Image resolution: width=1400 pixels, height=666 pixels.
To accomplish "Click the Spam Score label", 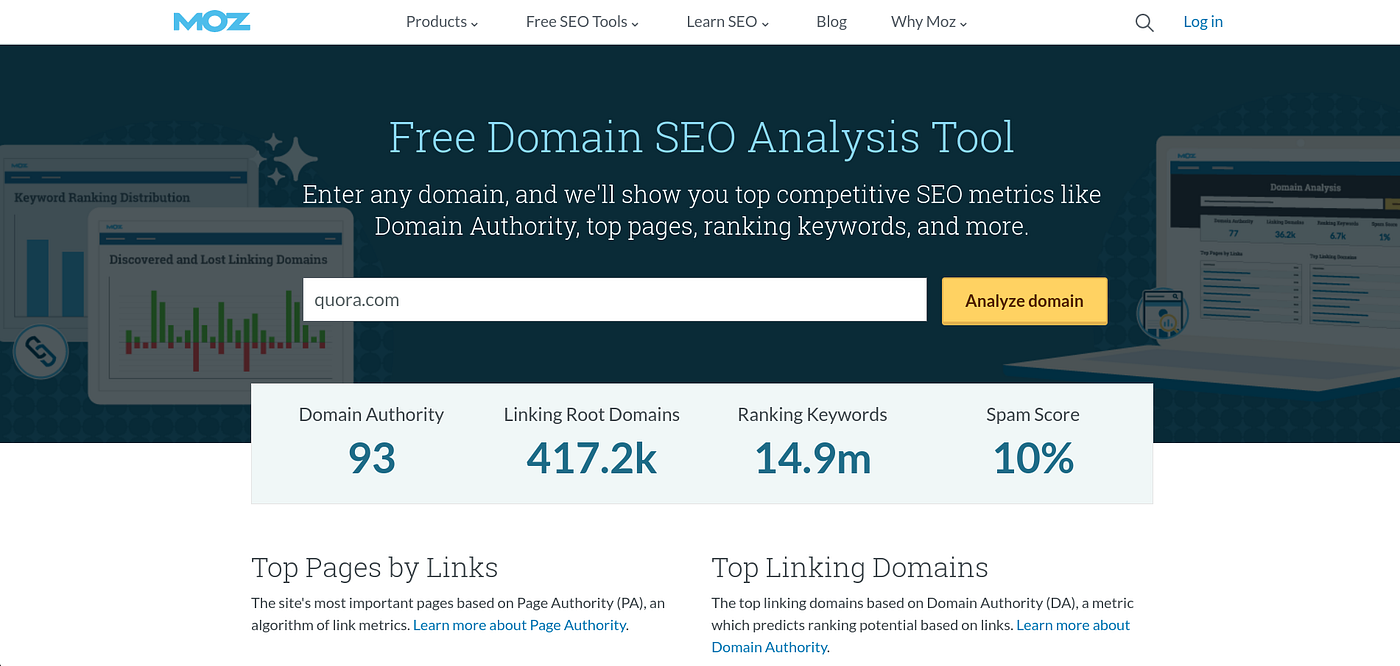I will tap(1033, 414).
